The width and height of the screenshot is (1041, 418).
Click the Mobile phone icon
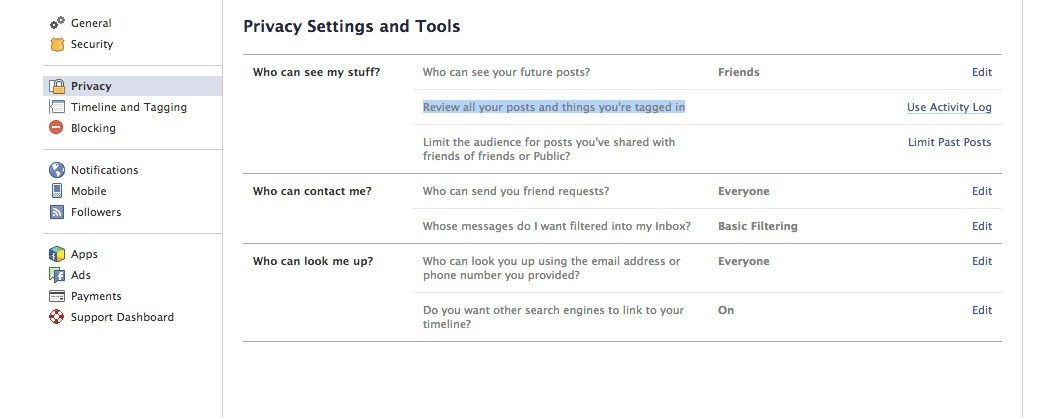tap(57, 191)
